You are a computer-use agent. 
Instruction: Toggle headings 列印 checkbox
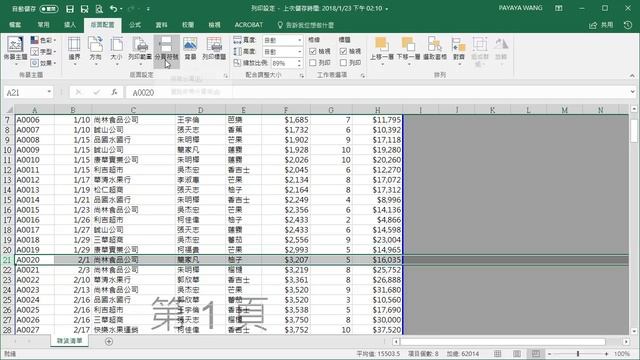click(x=343, y=63)
